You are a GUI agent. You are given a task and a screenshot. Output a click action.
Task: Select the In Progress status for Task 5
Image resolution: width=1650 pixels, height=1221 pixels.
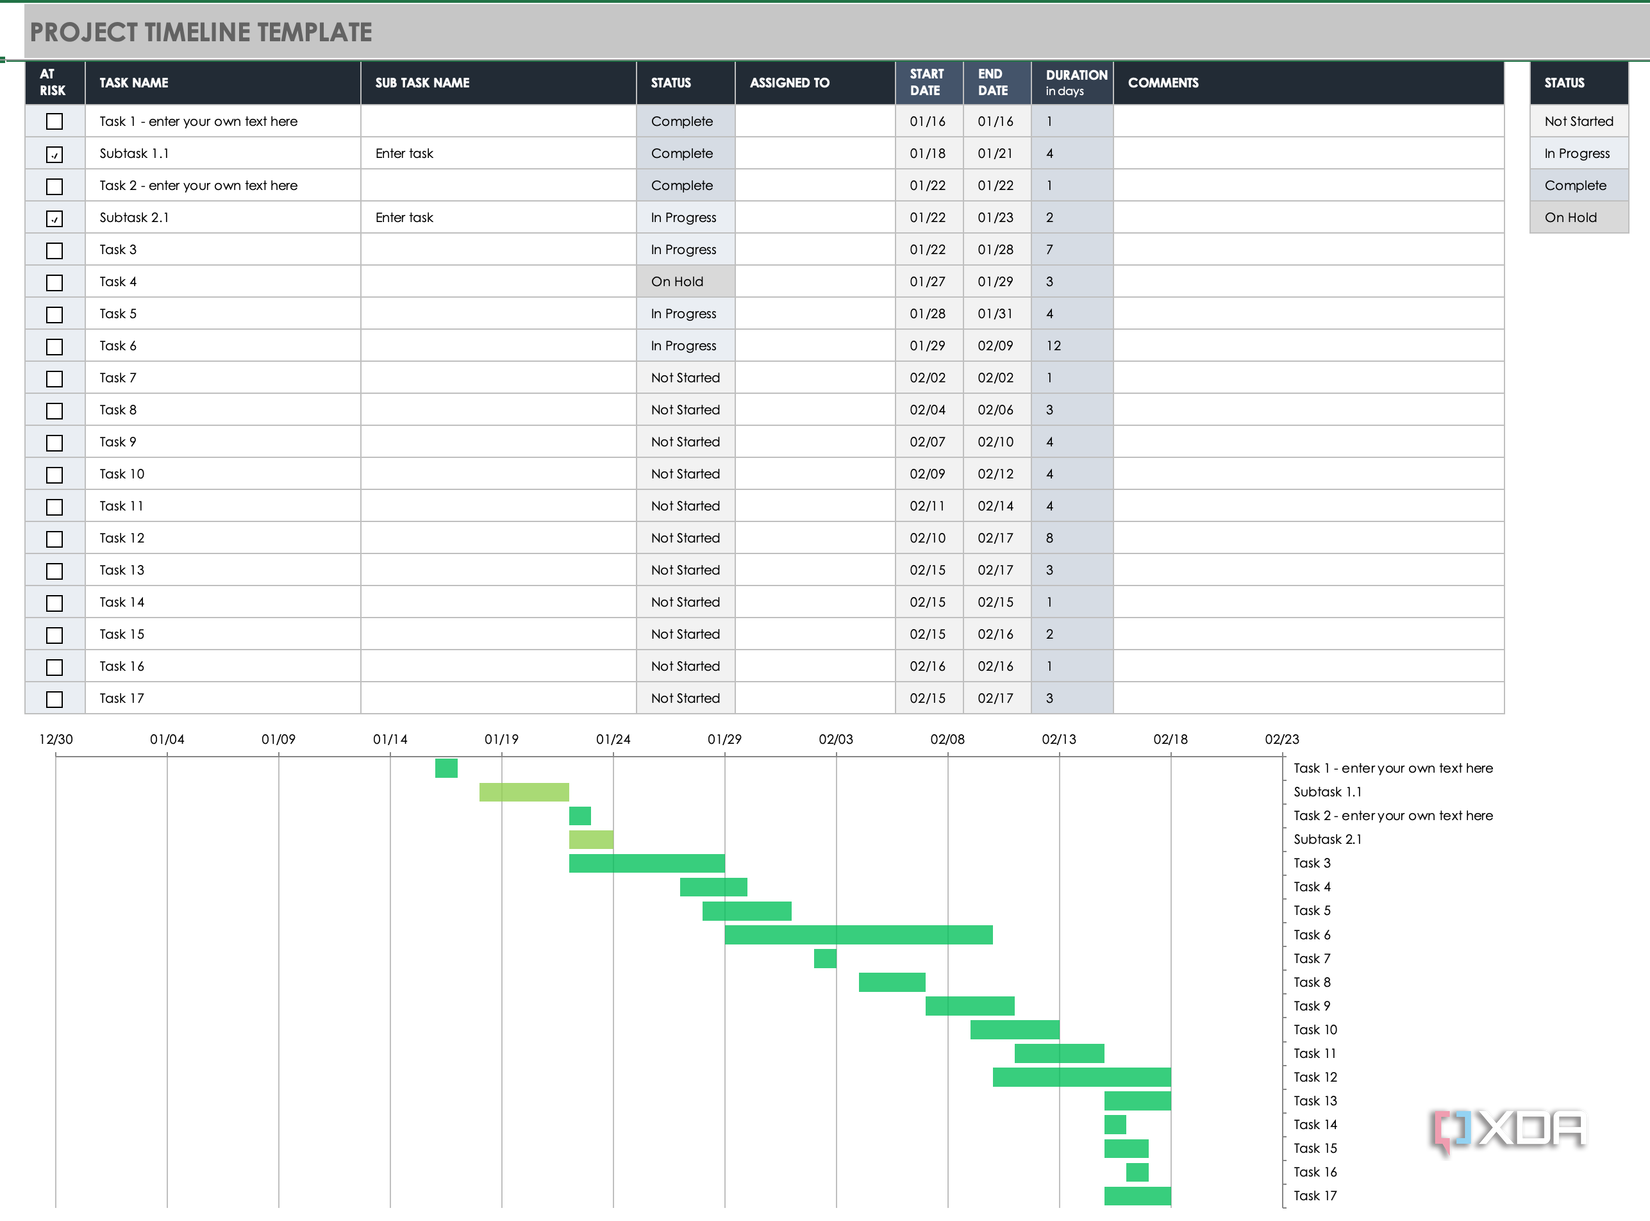[x=684, y=313]
